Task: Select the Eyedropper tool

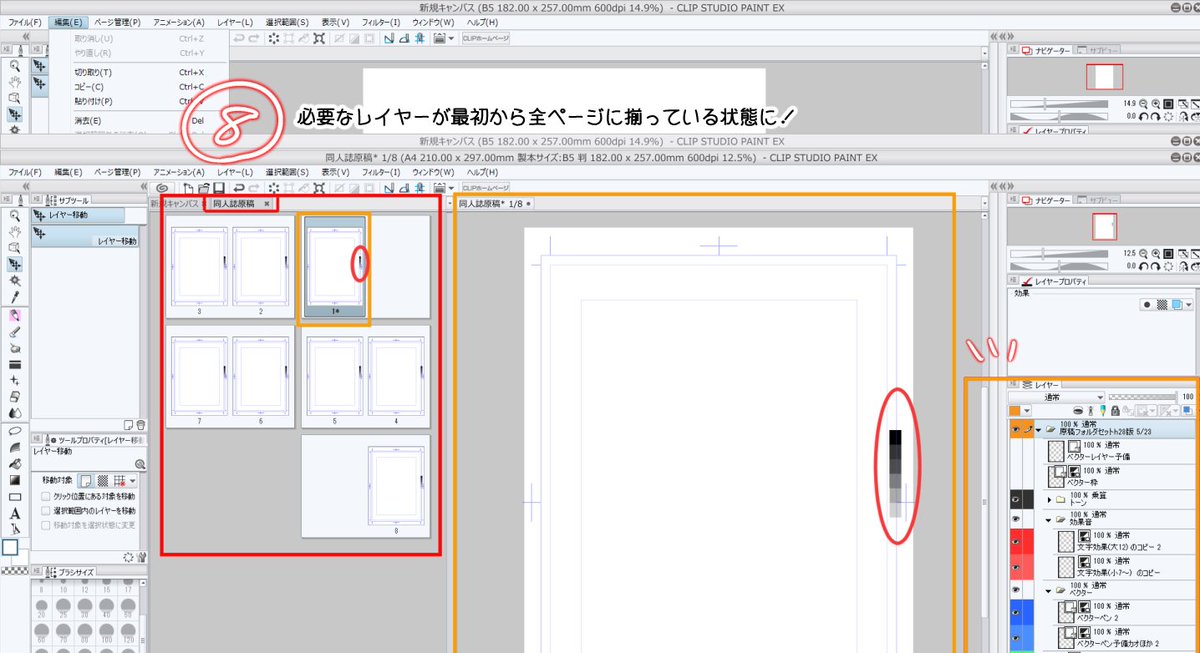Action: 15,297
